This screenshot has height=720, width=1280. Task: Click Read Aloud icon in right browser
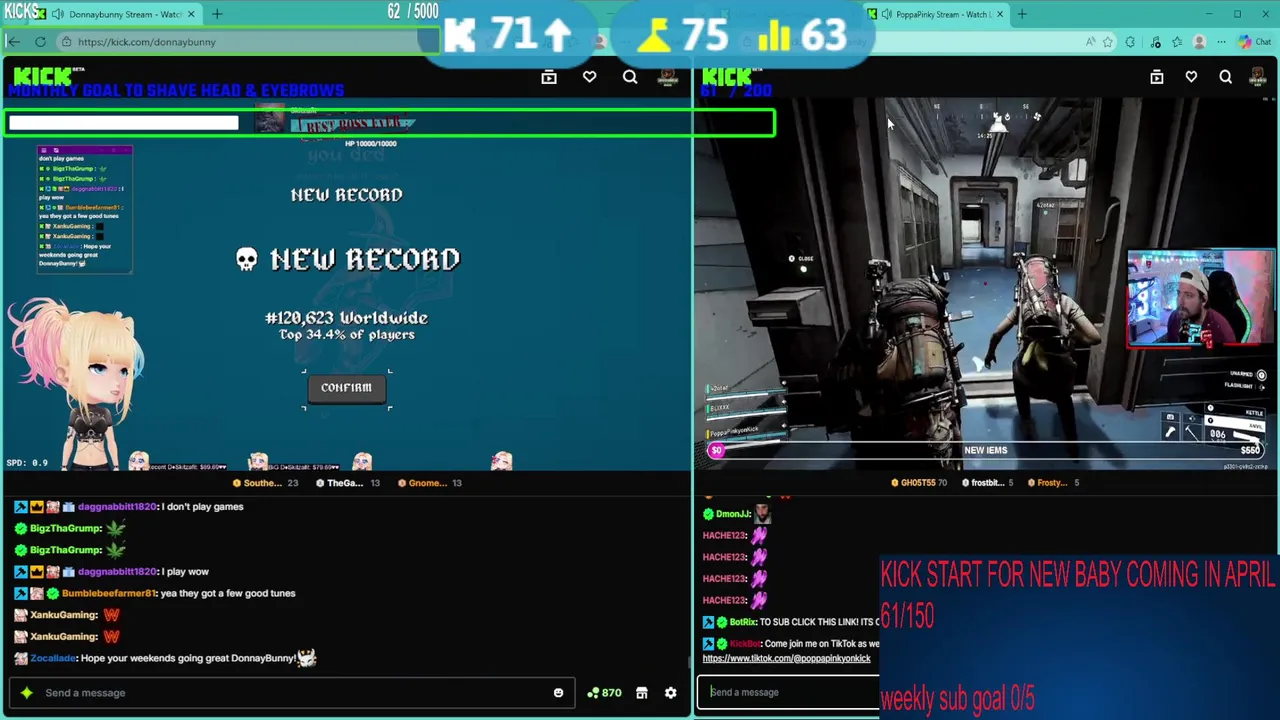click(x=1090, y=42)
